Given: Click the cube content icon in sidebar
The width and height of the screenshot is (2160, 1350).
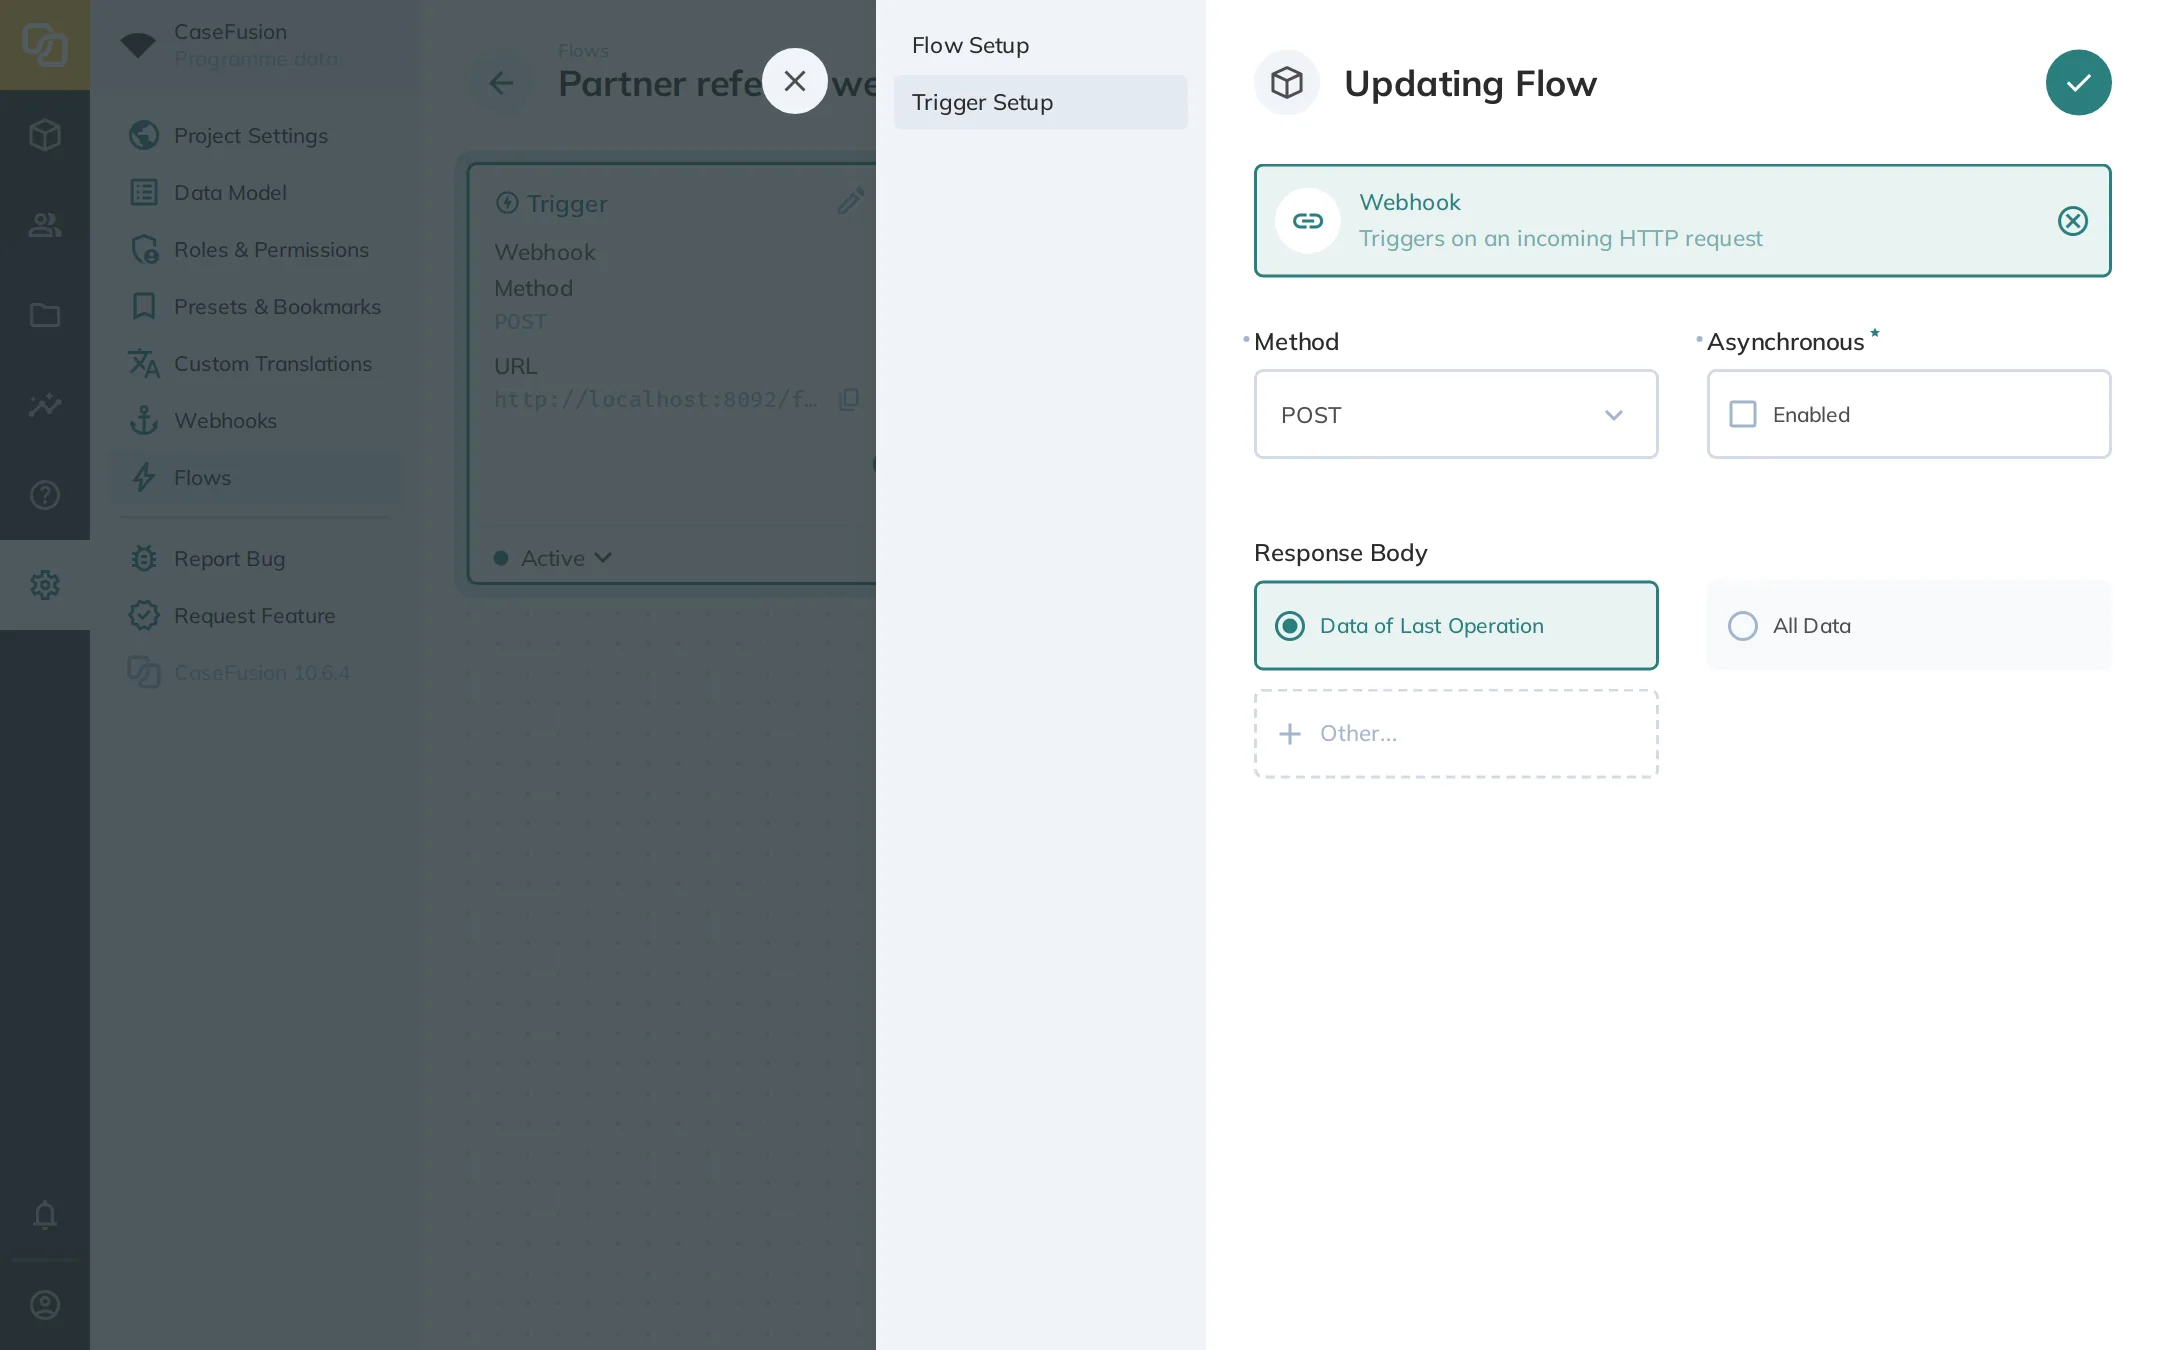Looking at the screenshot, I should tap(45, 135).
